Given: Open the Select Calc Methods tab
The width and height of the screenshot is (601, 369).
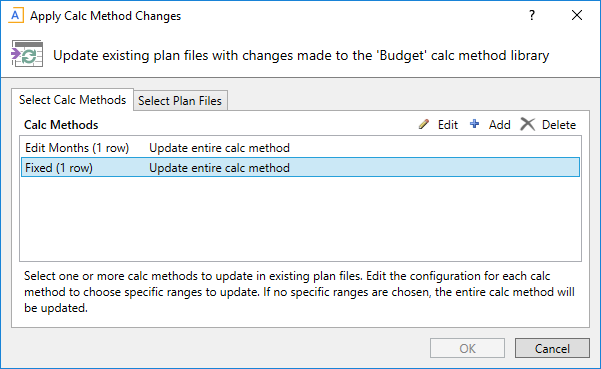Looking at the screenshot, I should (72, 100).
